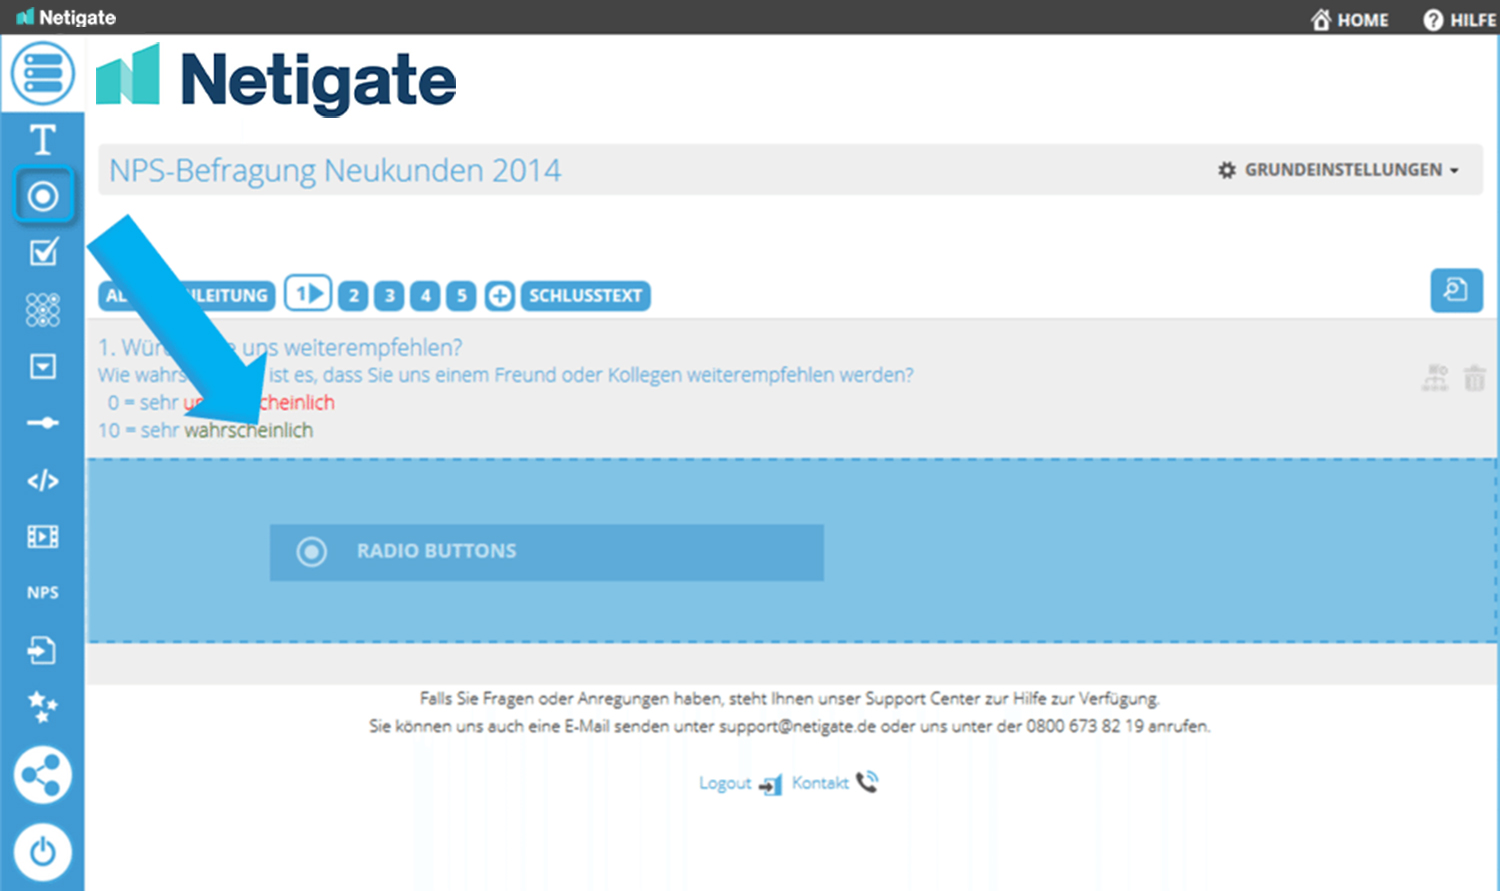Click survey title NPS-Befragung Neukunden 2014
This screenshot has height=891, width=1500.
pyautogui.click(x=335, y=170)
